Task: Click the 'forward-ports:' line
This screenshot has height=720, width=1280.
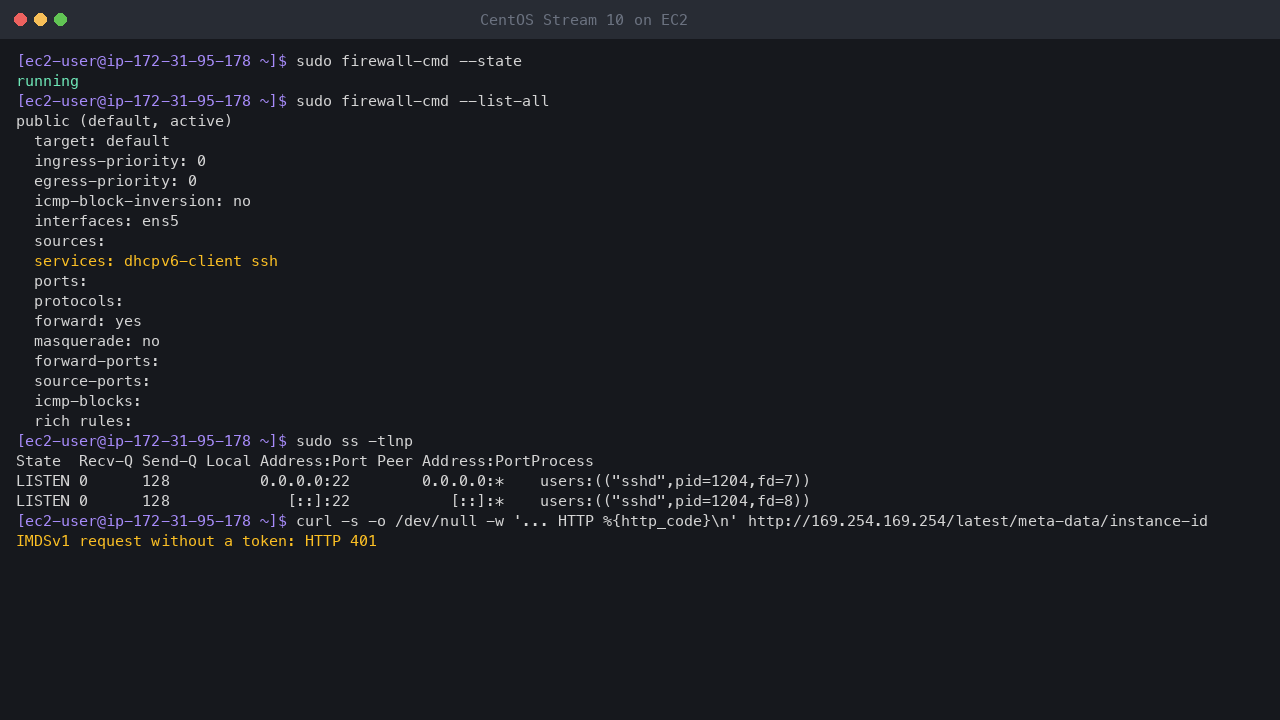Action: 97,361
